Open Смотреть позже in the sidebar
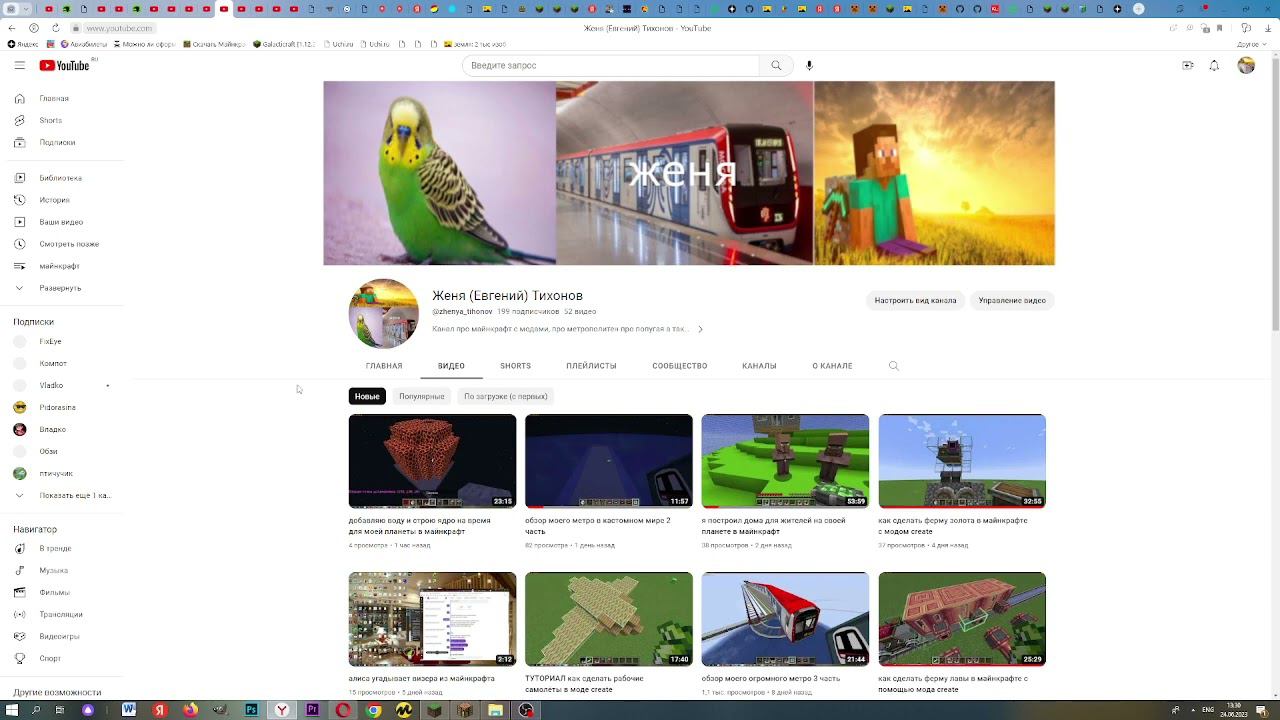This screenshot has height=720, width=1280. (62, 244)
